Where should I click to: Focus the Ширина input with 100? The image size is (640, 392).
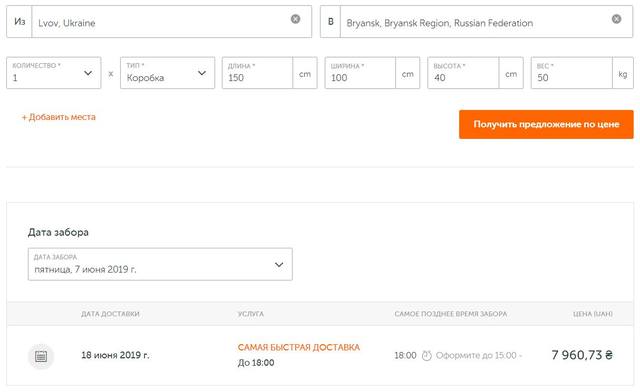point(360,73)
